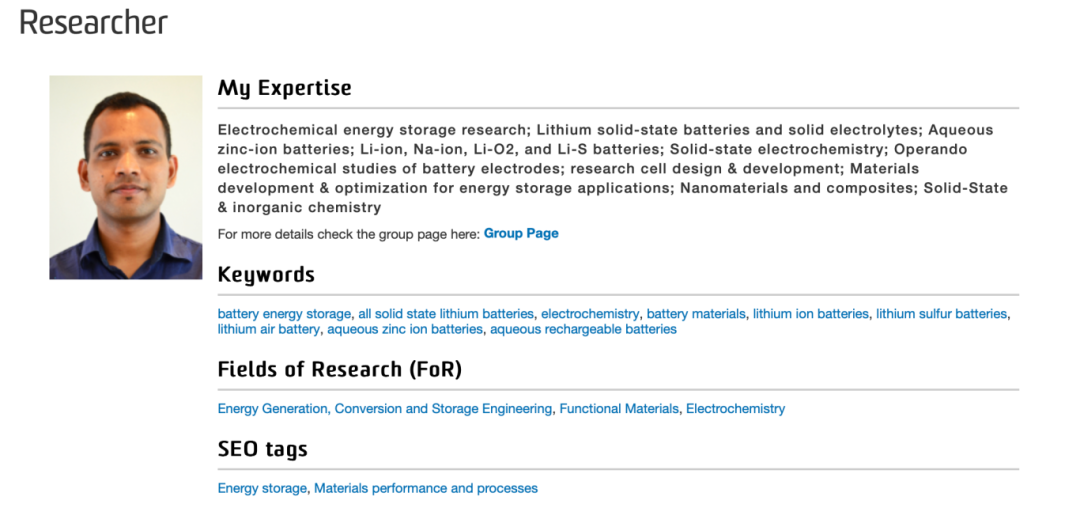
Task: Click the lithium sulfur batteries keyword
Action: (941, 314)
